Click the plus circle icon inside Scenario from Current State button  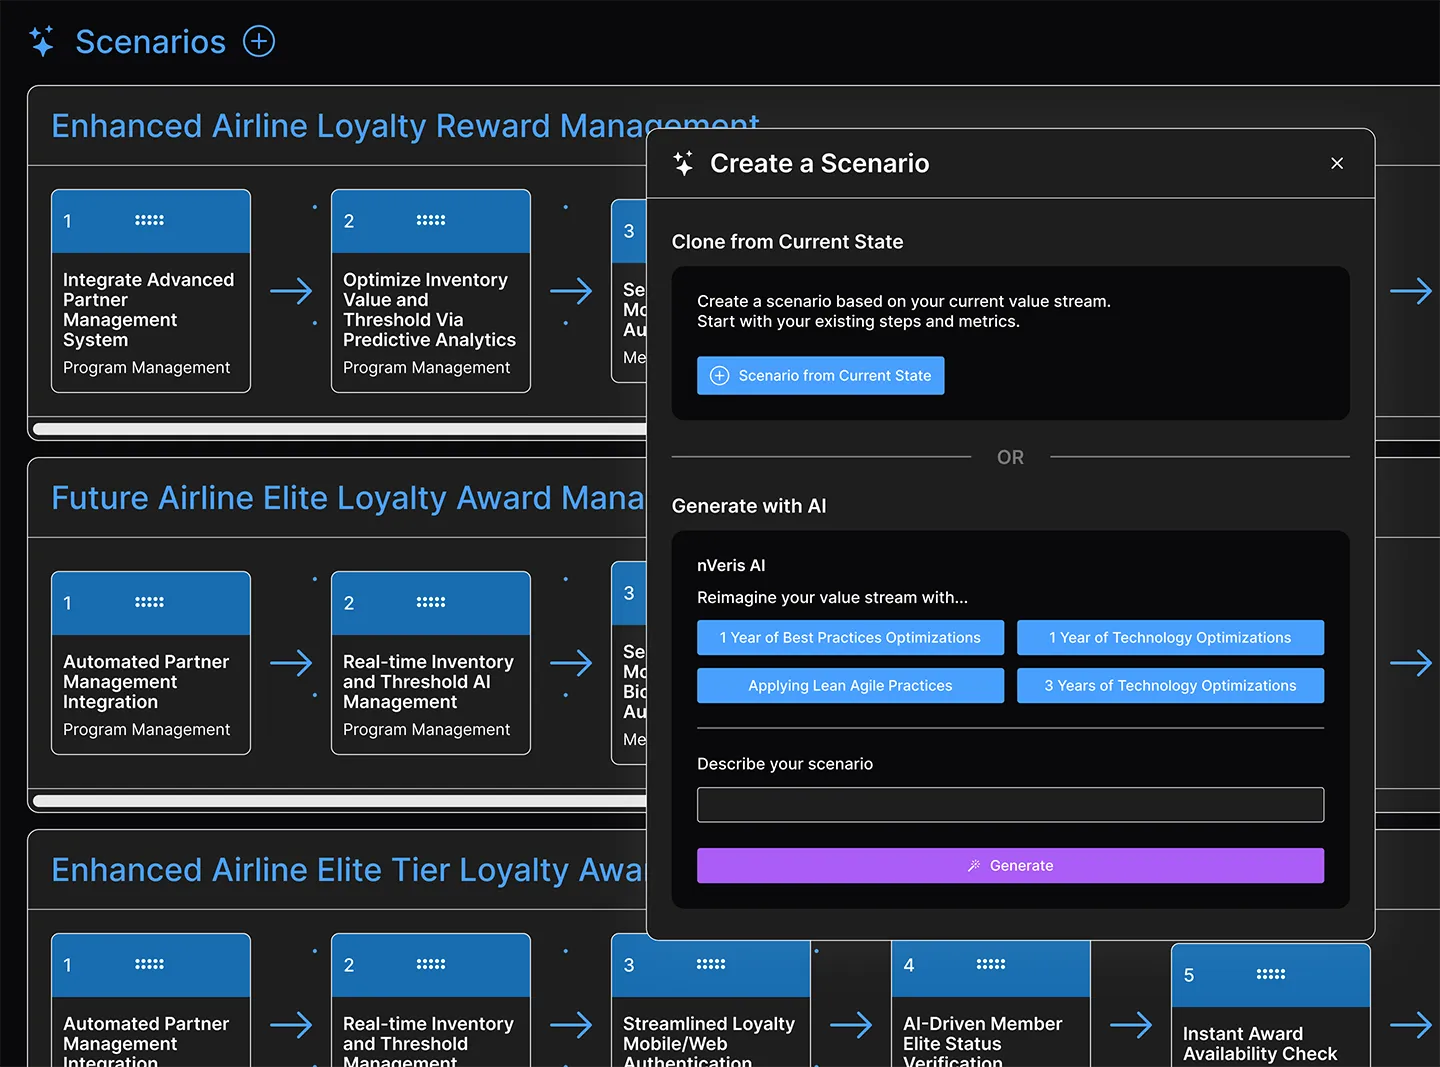click(719, 375)
